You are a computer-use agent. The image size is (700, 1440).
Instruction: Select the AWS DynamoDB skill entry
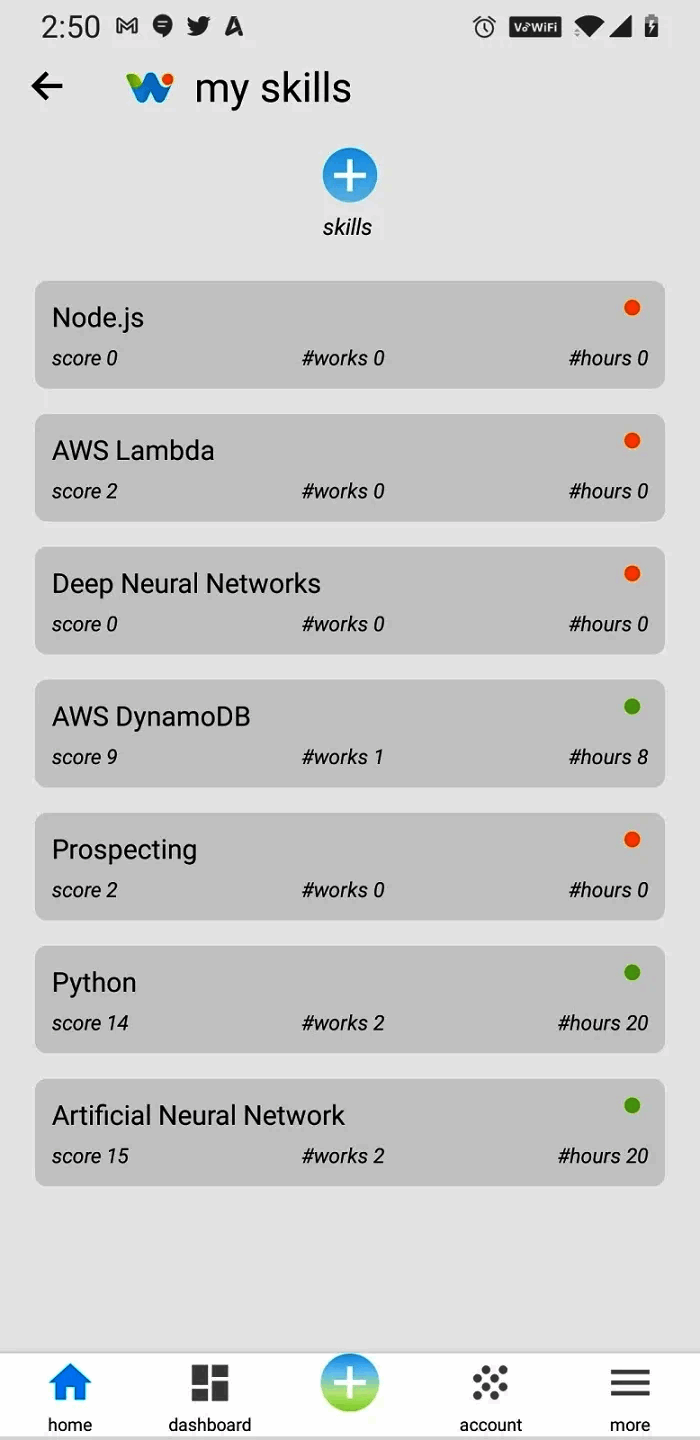pos(349,734)
